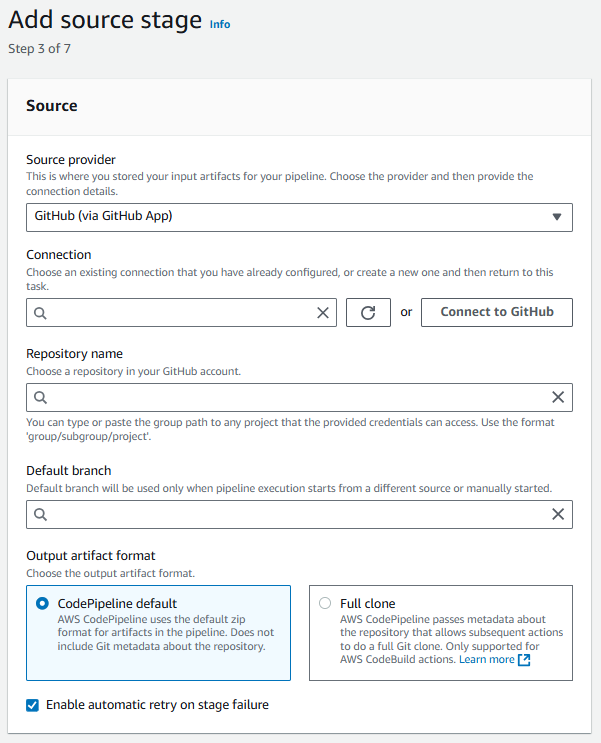Open the Info link beside Add source stage

click(220, 24)
